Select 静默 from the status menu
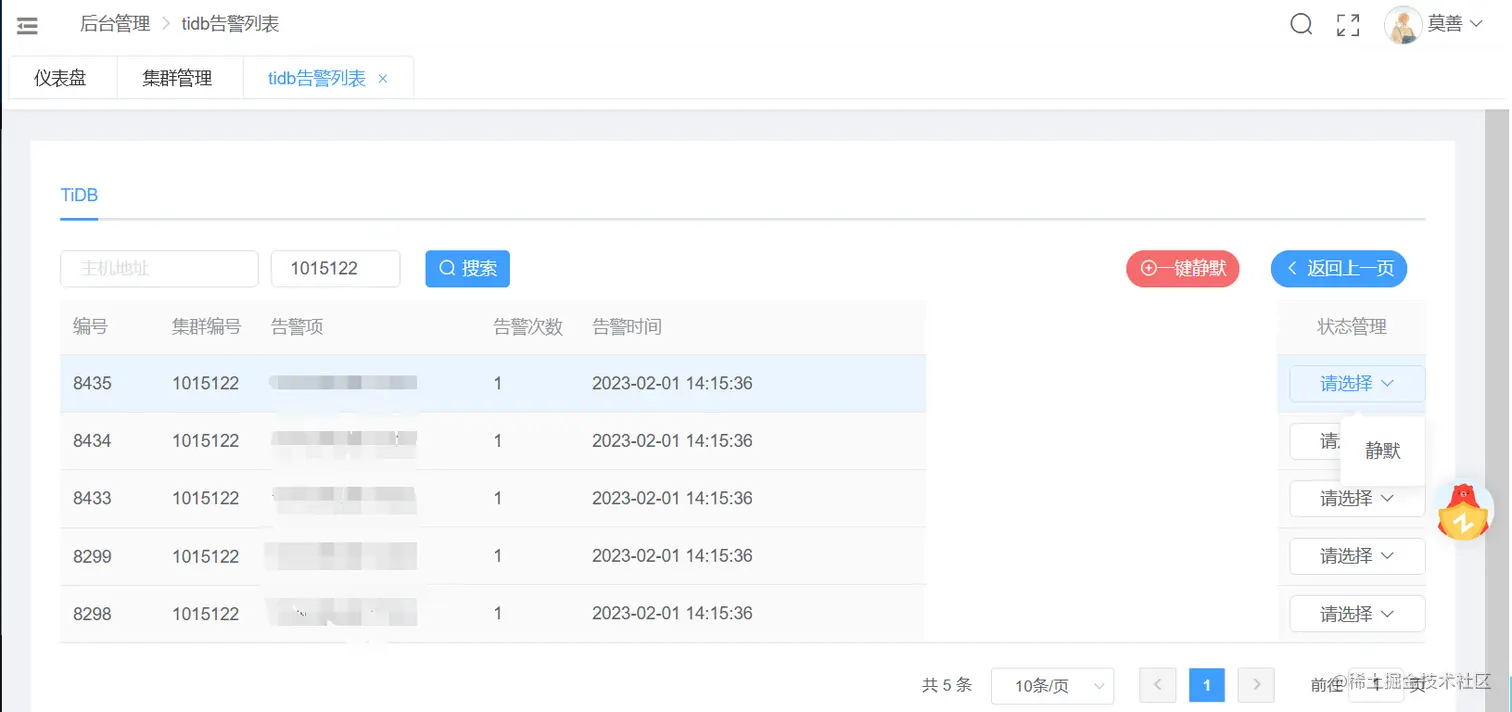Screen dimensions: 1512x712 [1383, 450]
